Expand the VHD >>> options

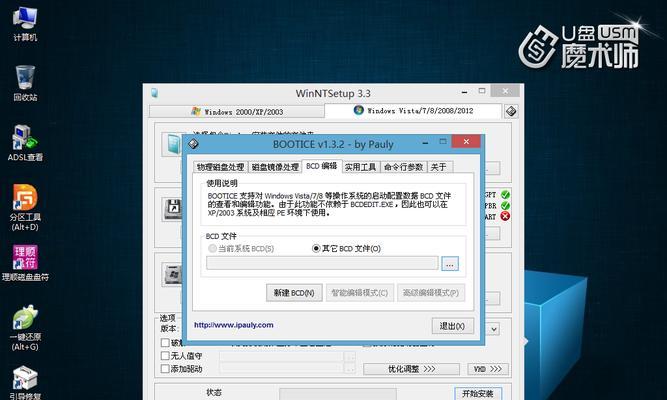tap(488, 369)
